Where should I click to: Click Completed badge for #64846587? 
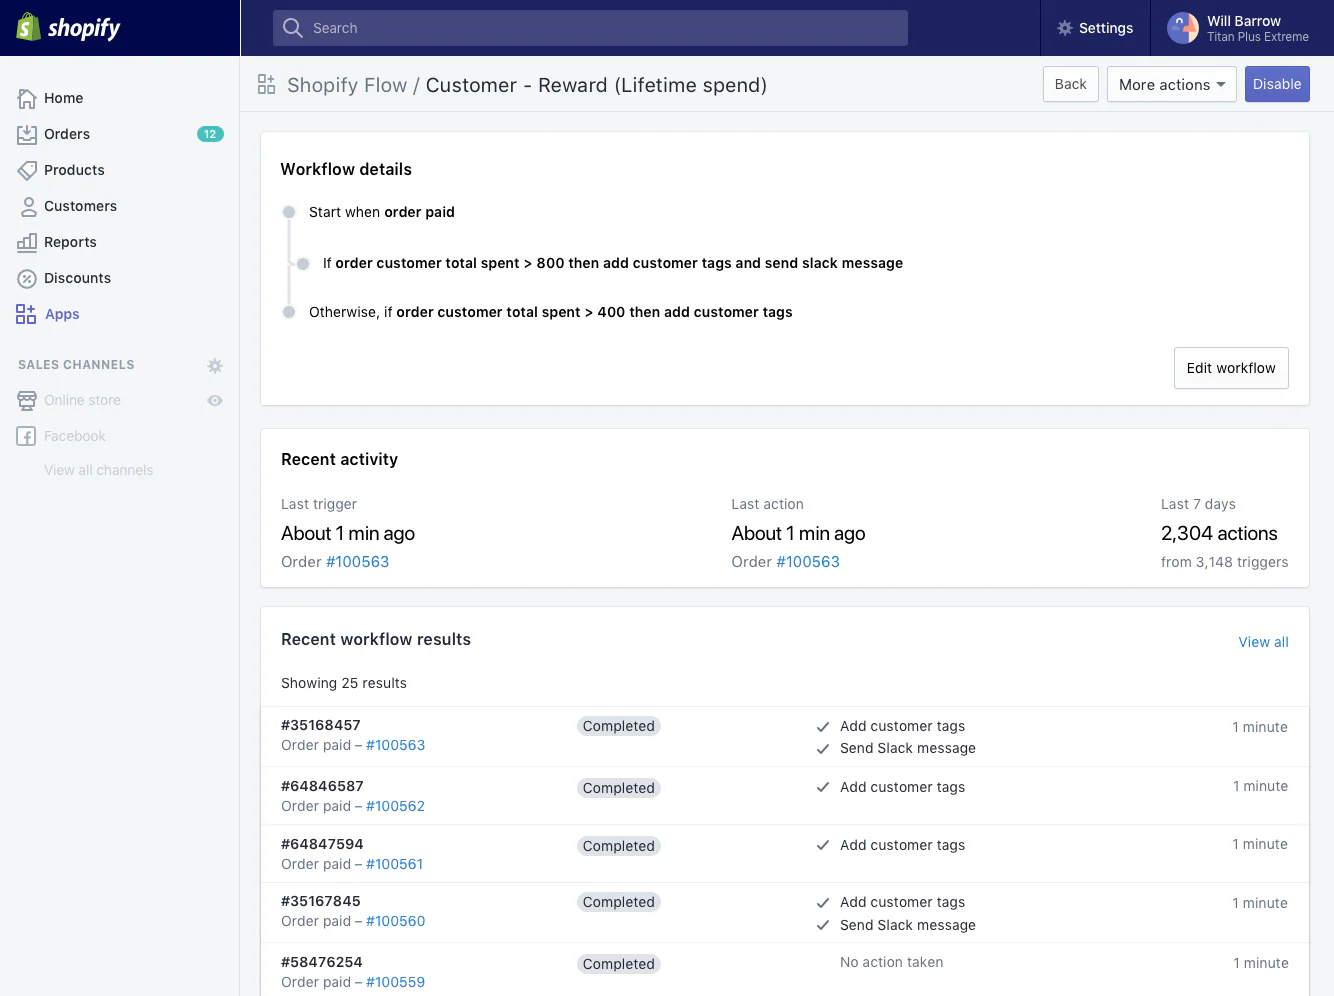pyautogui.click(x=619, y=788)
